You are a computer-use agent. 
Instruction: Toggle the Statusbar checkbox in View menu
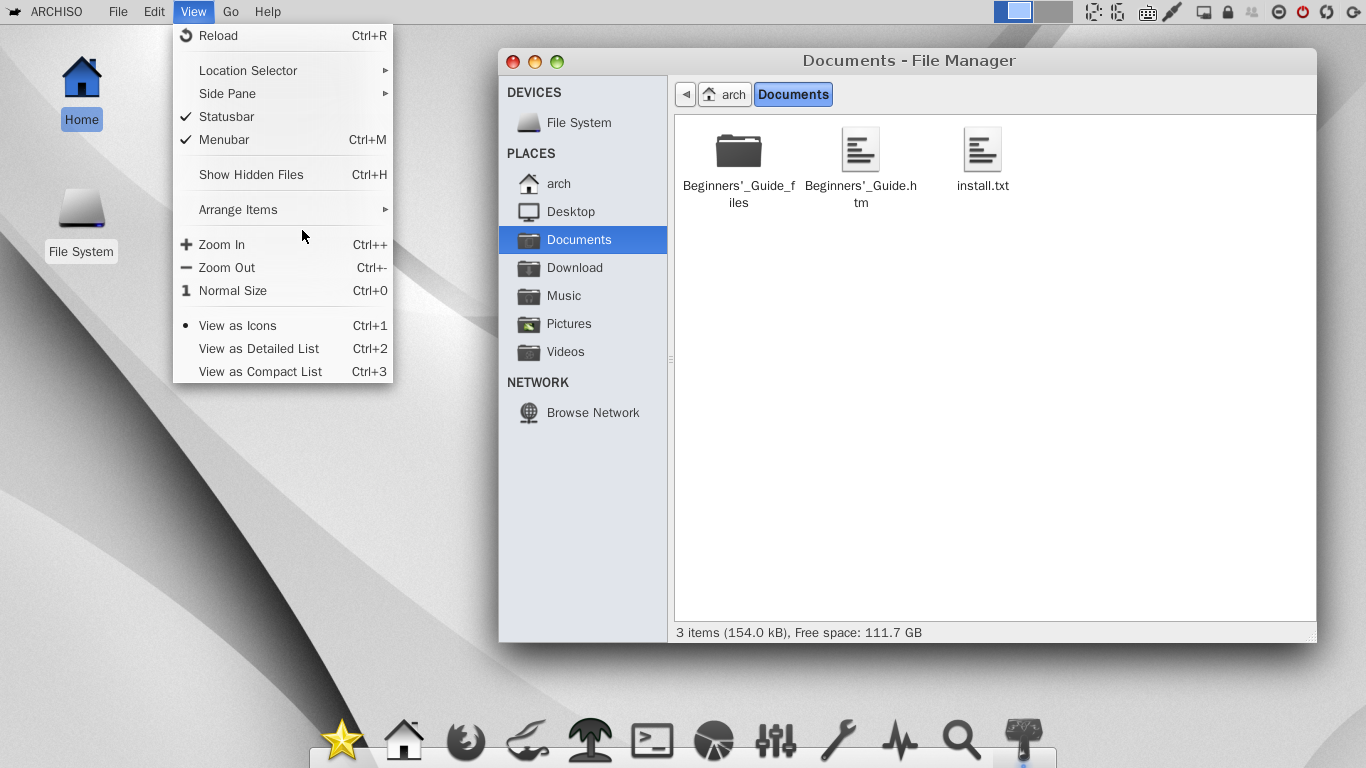[283, 117]
